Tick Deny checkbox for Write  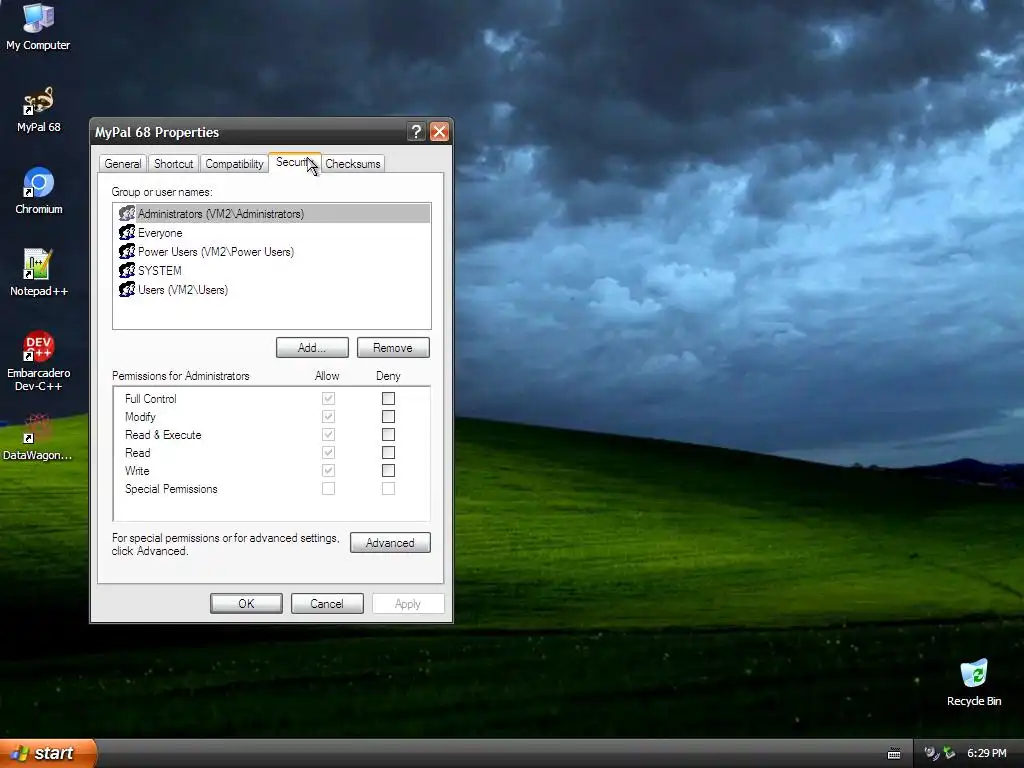388,470
